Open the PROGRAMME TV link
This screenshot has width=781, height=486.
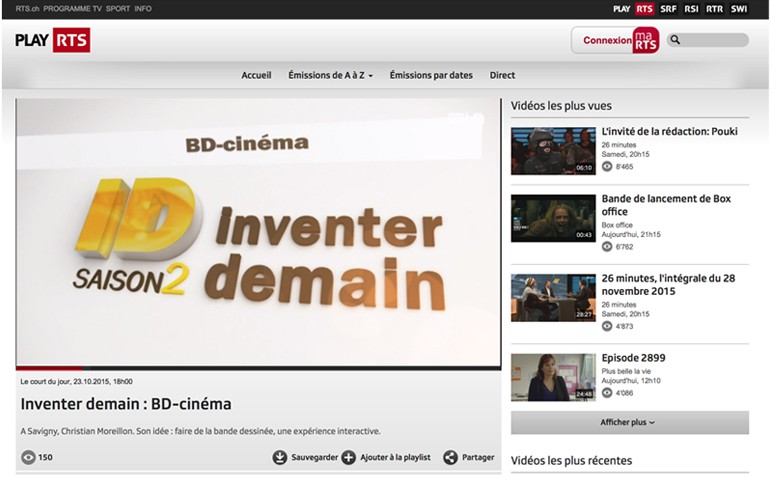click(72, 8)
